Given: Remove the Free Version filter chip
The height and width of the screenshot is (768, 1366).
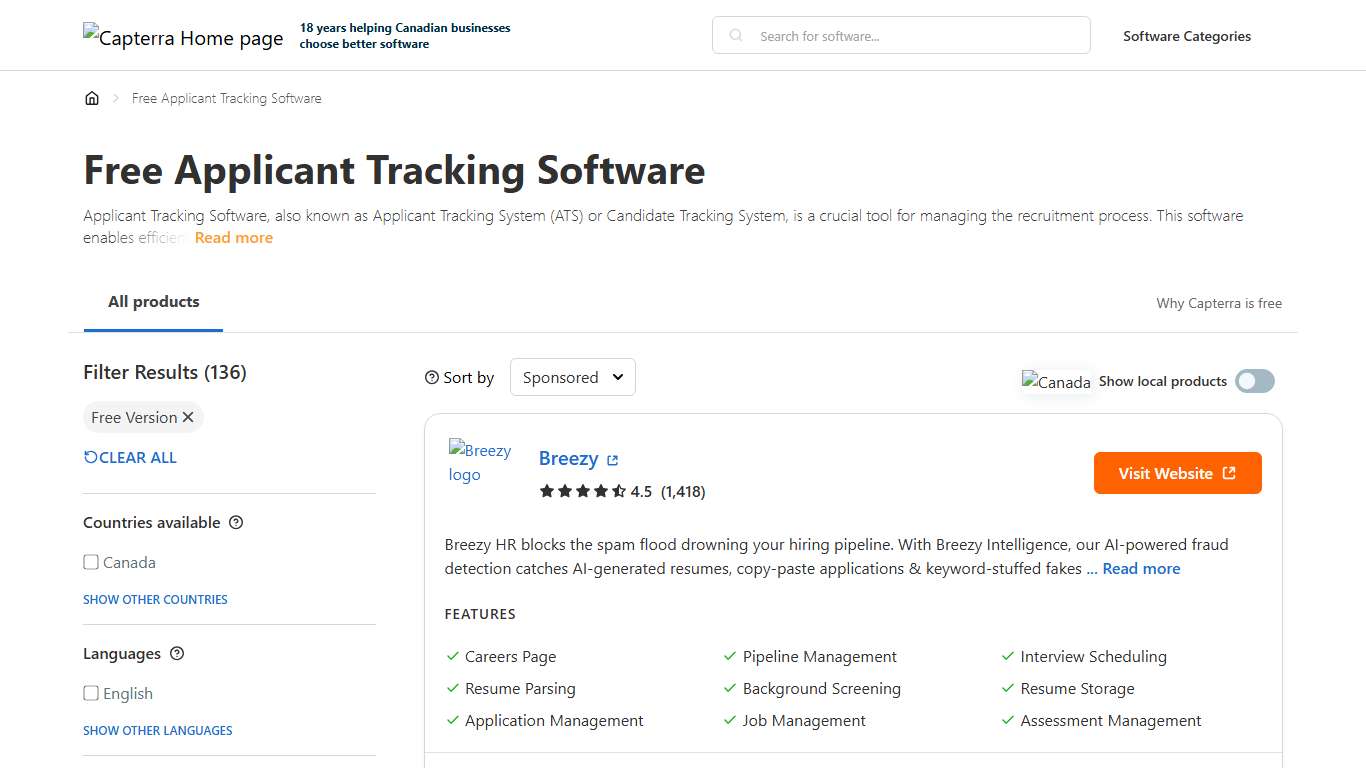Looking at the screenshot, I should 187,417.
